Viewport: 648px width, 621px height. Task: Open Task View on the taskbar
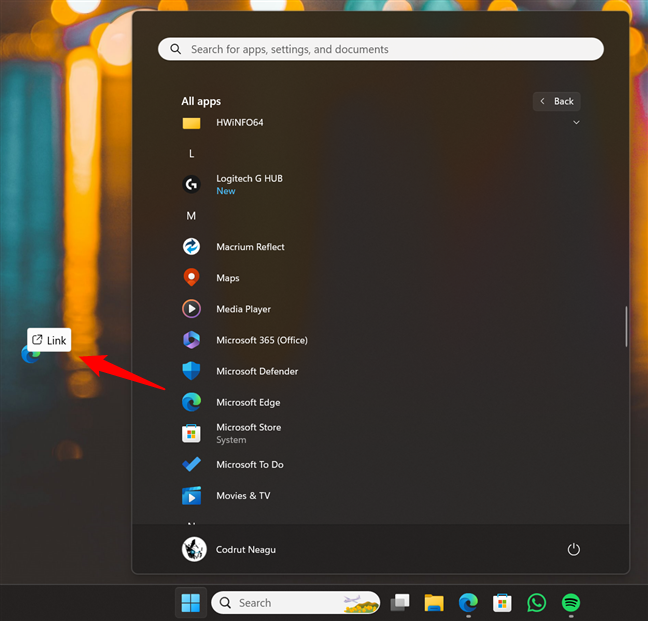[400, 603]
